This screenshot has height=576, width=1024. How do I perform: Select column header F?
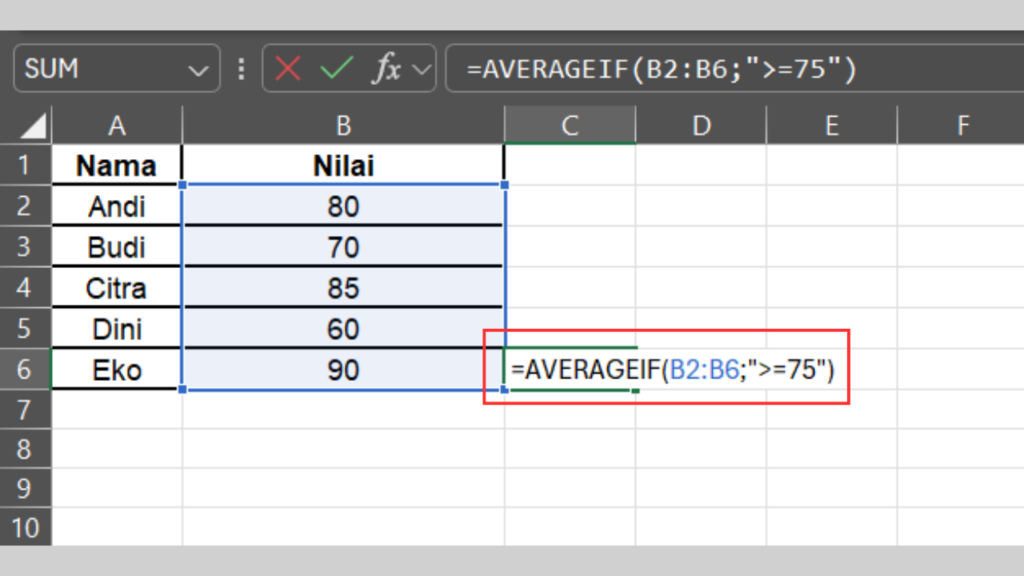pos(961,125)
